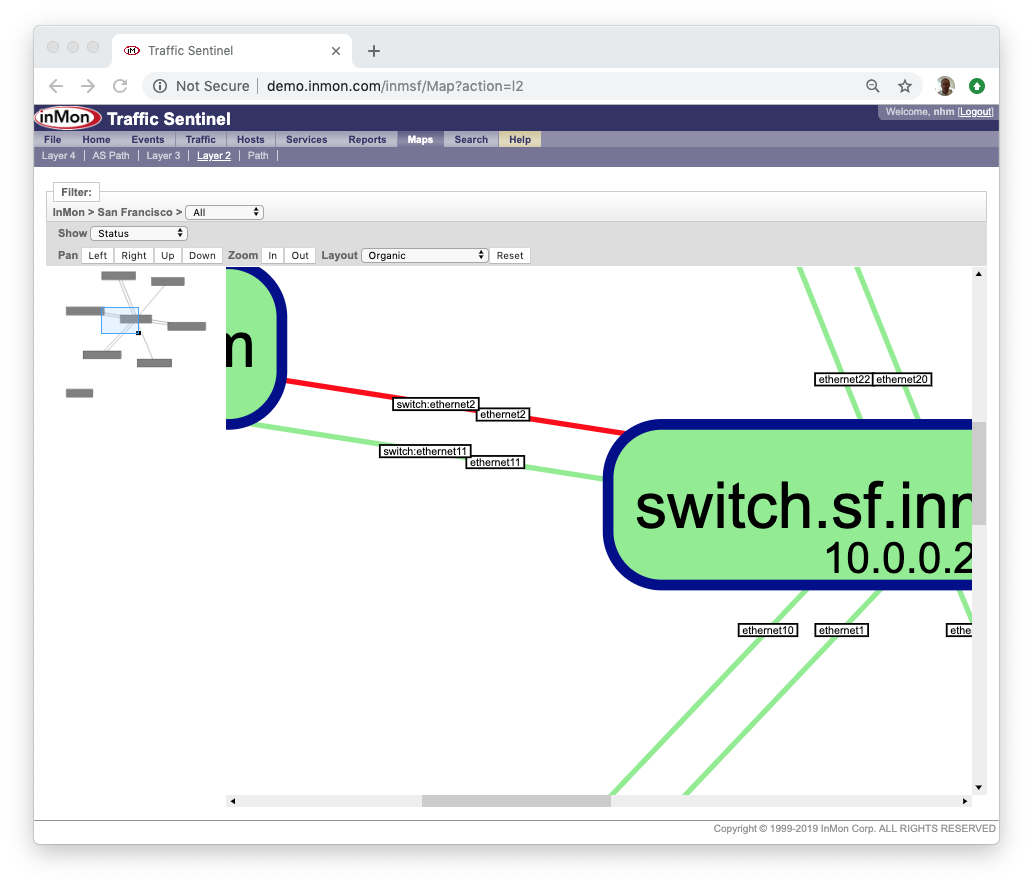Open the File menu
Viewport: 1033px width, 886px height.
tap(53, 140)
